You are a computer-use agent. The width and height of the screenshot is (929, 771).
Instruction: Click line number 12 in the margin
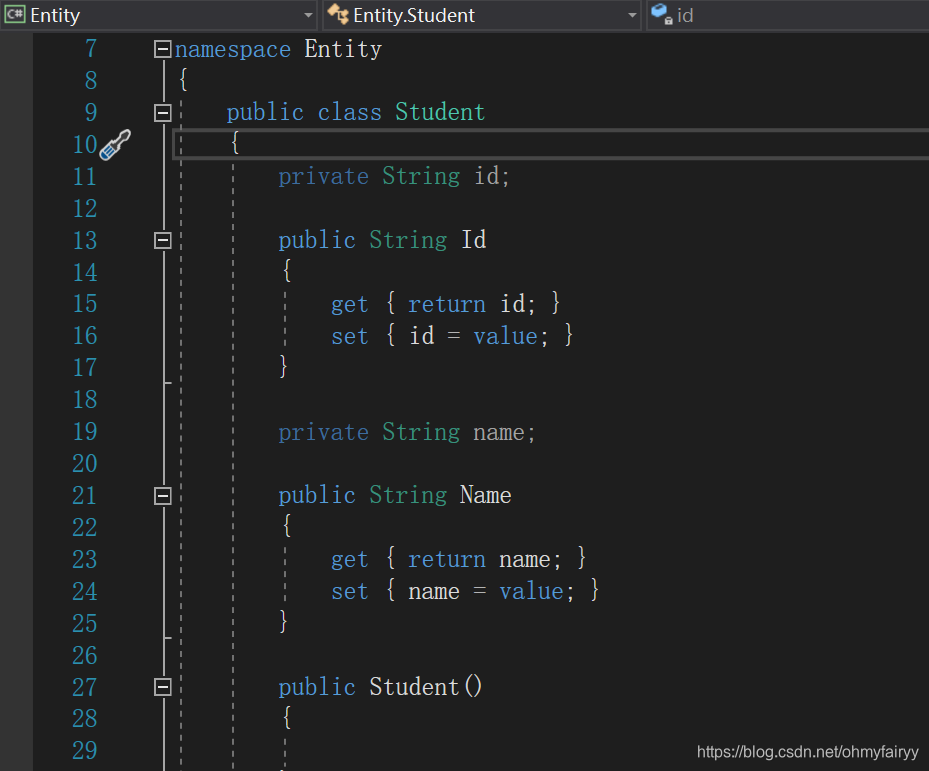pyautogui.click(x=85, y=209)
